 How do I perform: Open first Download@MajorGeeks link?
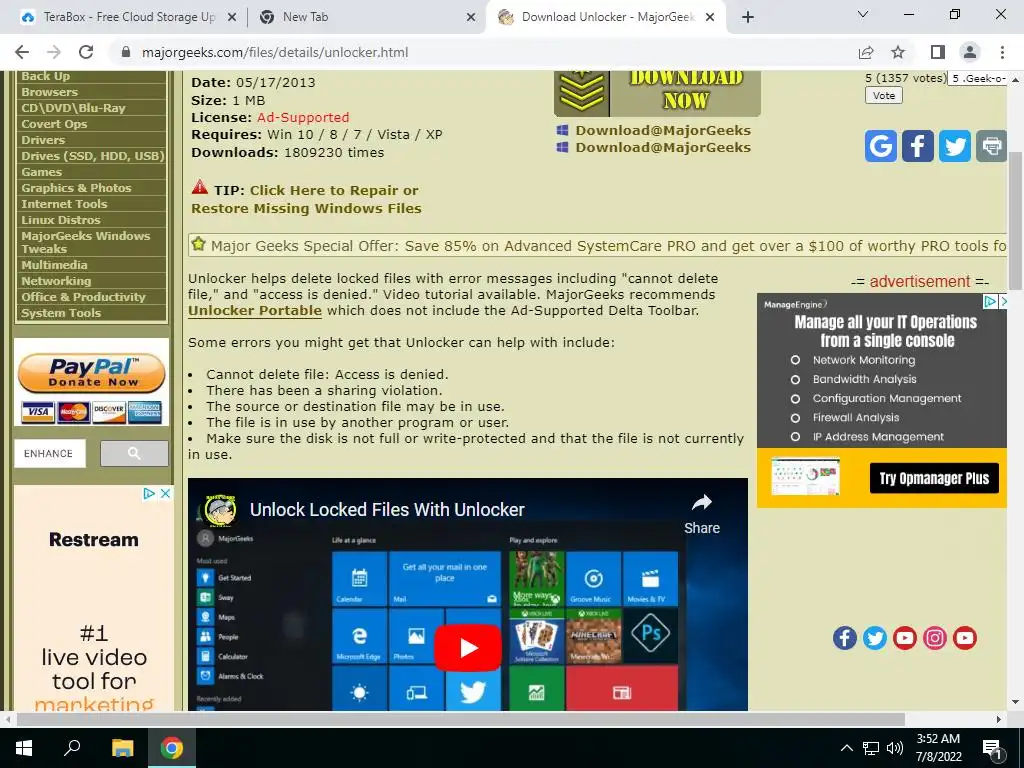pos(663,131)
